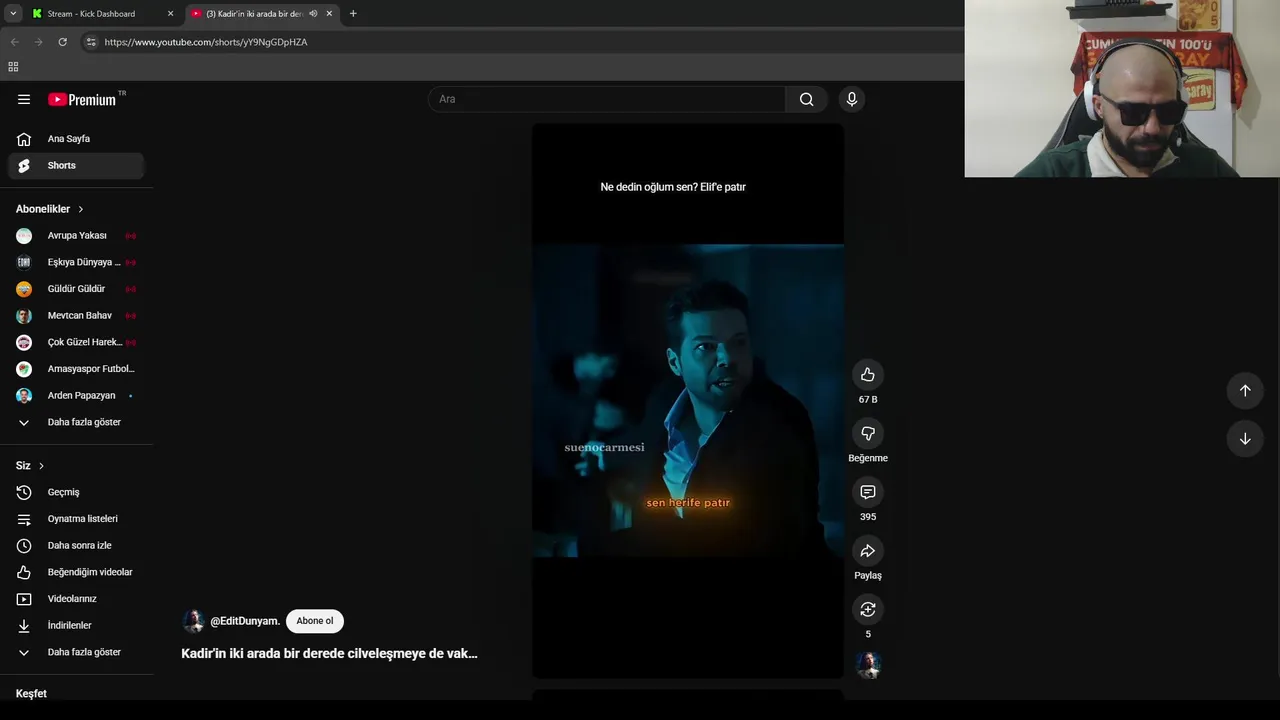Go back in the browser
The image size is (1280, 720).
(14, 42)
